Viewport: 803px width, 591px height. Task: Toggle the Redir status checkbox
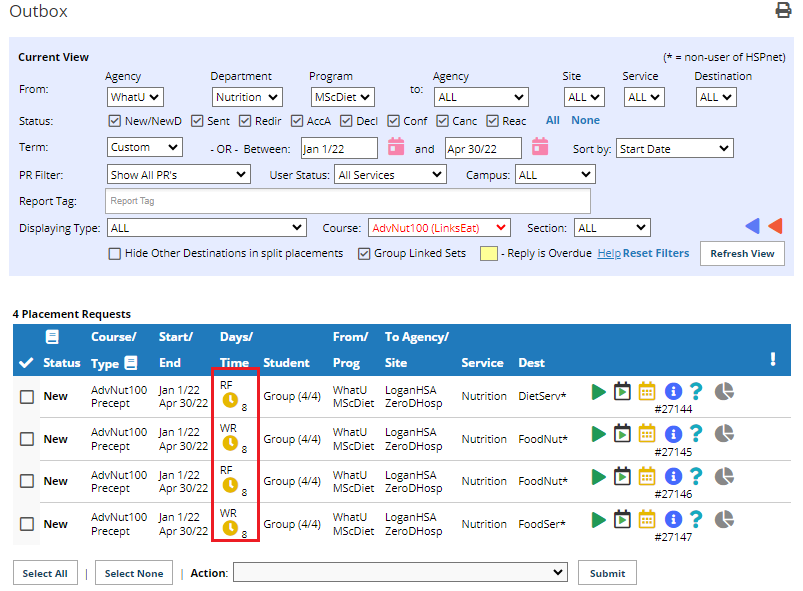[245, 121]
